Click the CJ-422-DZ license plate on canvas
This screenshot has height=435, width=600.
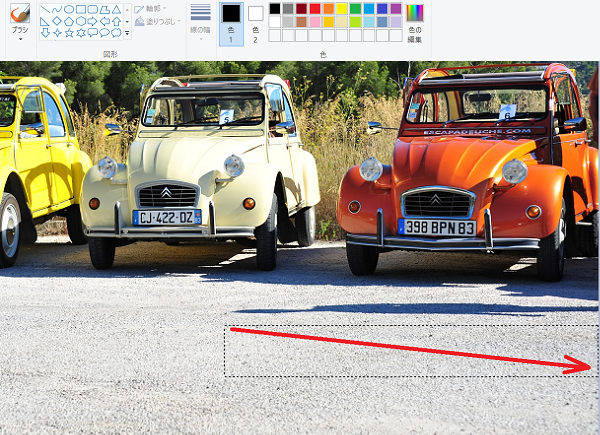(x=167, y=217)
